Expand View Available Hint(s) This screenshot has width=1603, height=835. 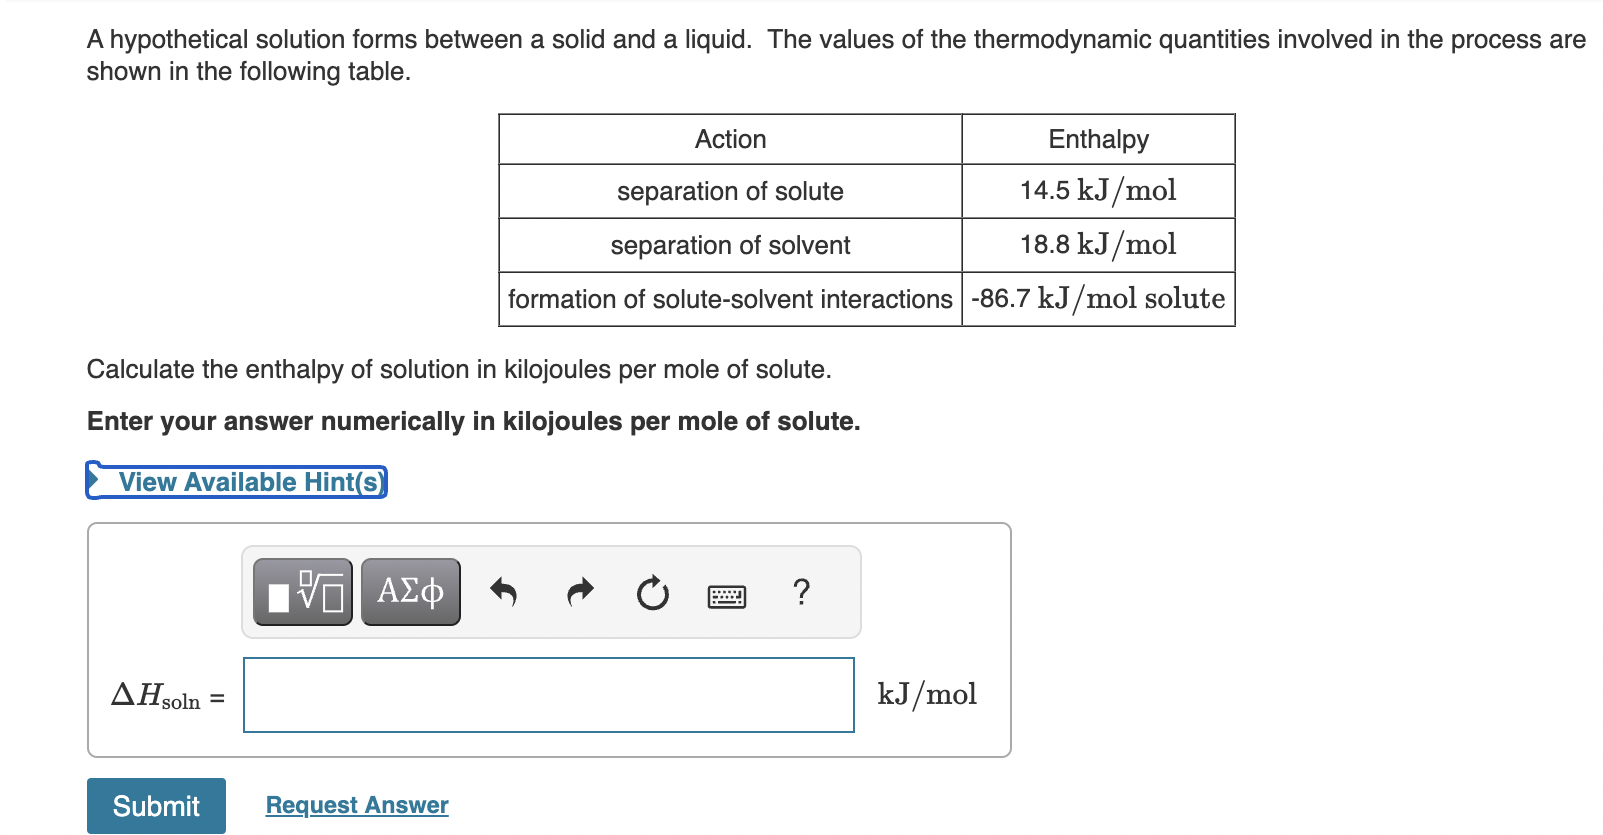pos(249,481)
